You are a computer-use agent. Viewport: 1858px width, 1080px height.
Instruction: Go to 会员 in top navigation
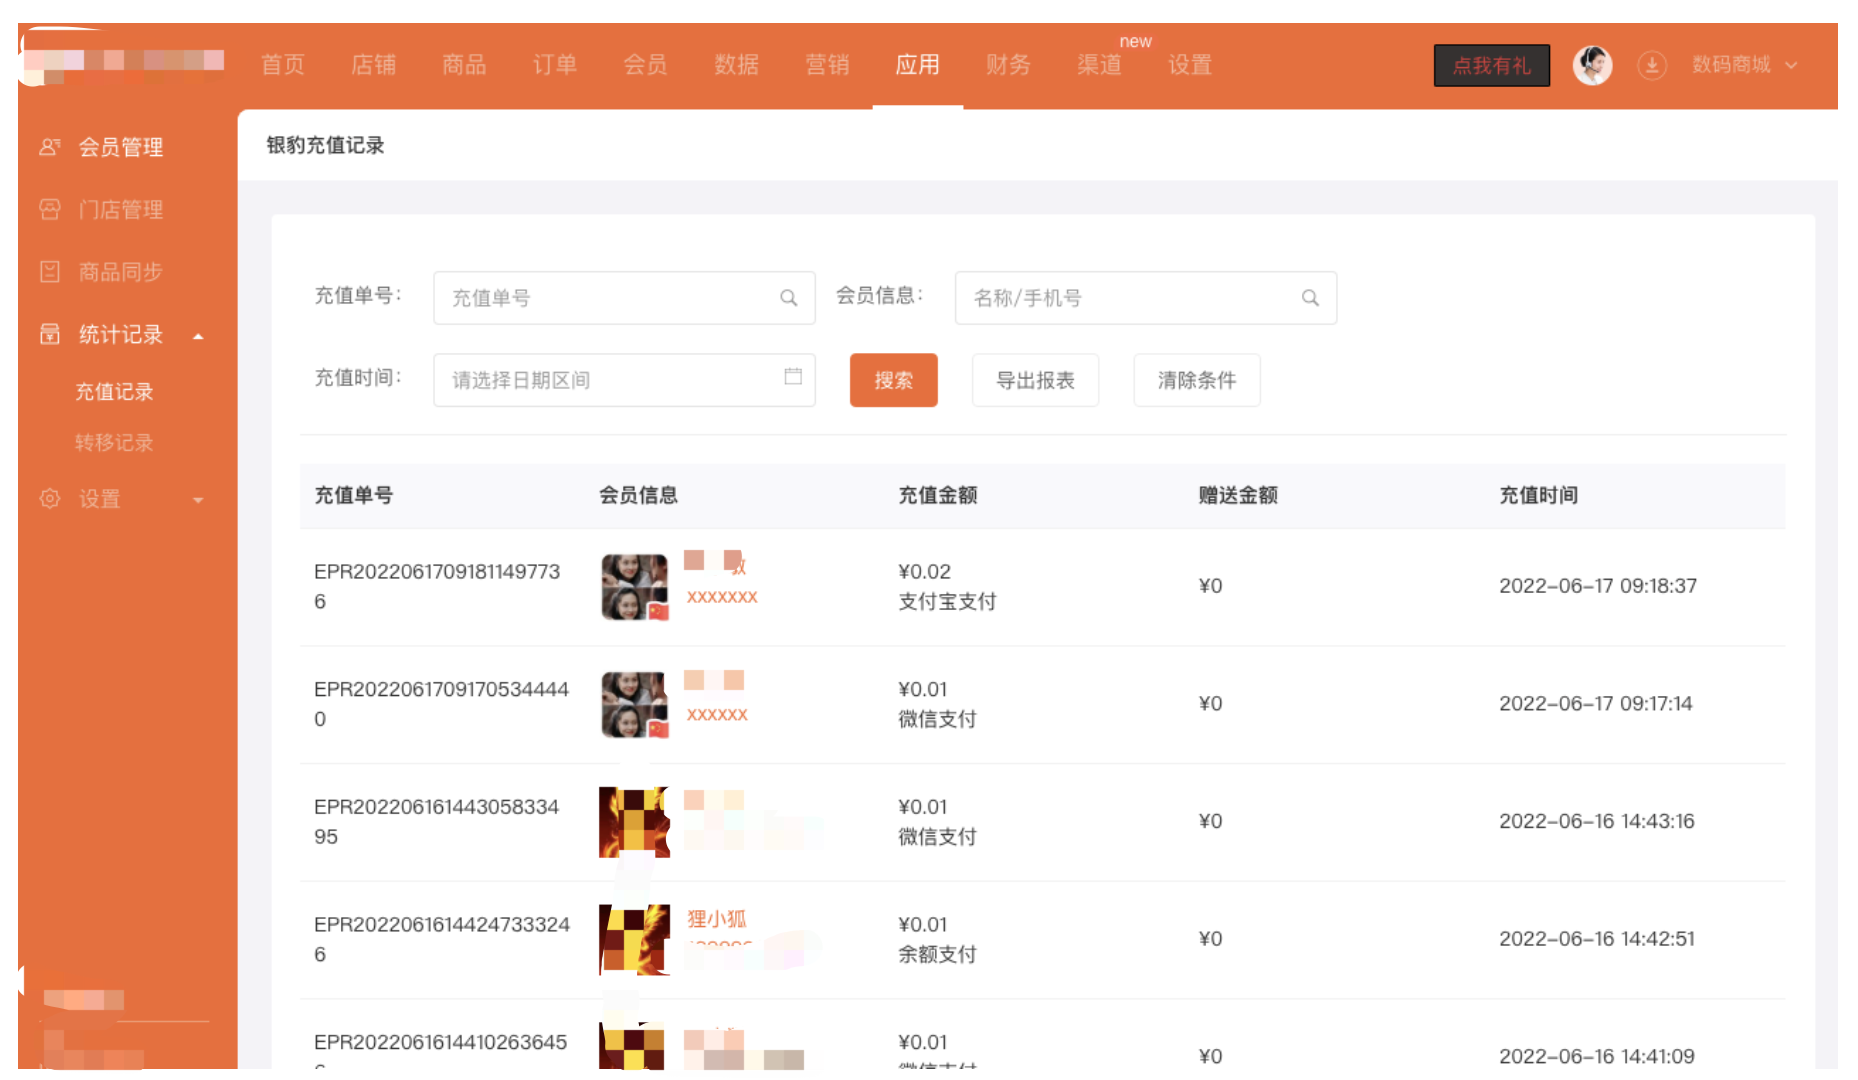pos(645,65)
